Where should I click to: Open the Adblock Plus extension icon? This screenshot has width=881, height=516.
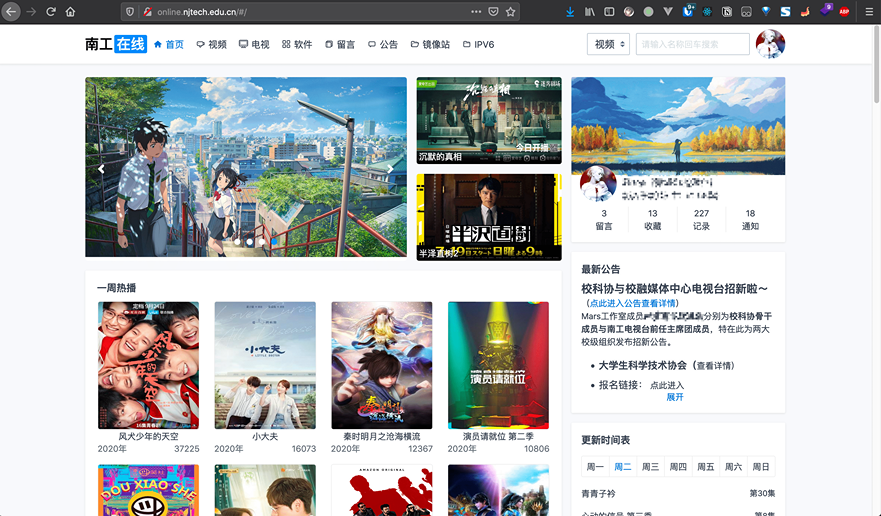(x=844, y=12)
